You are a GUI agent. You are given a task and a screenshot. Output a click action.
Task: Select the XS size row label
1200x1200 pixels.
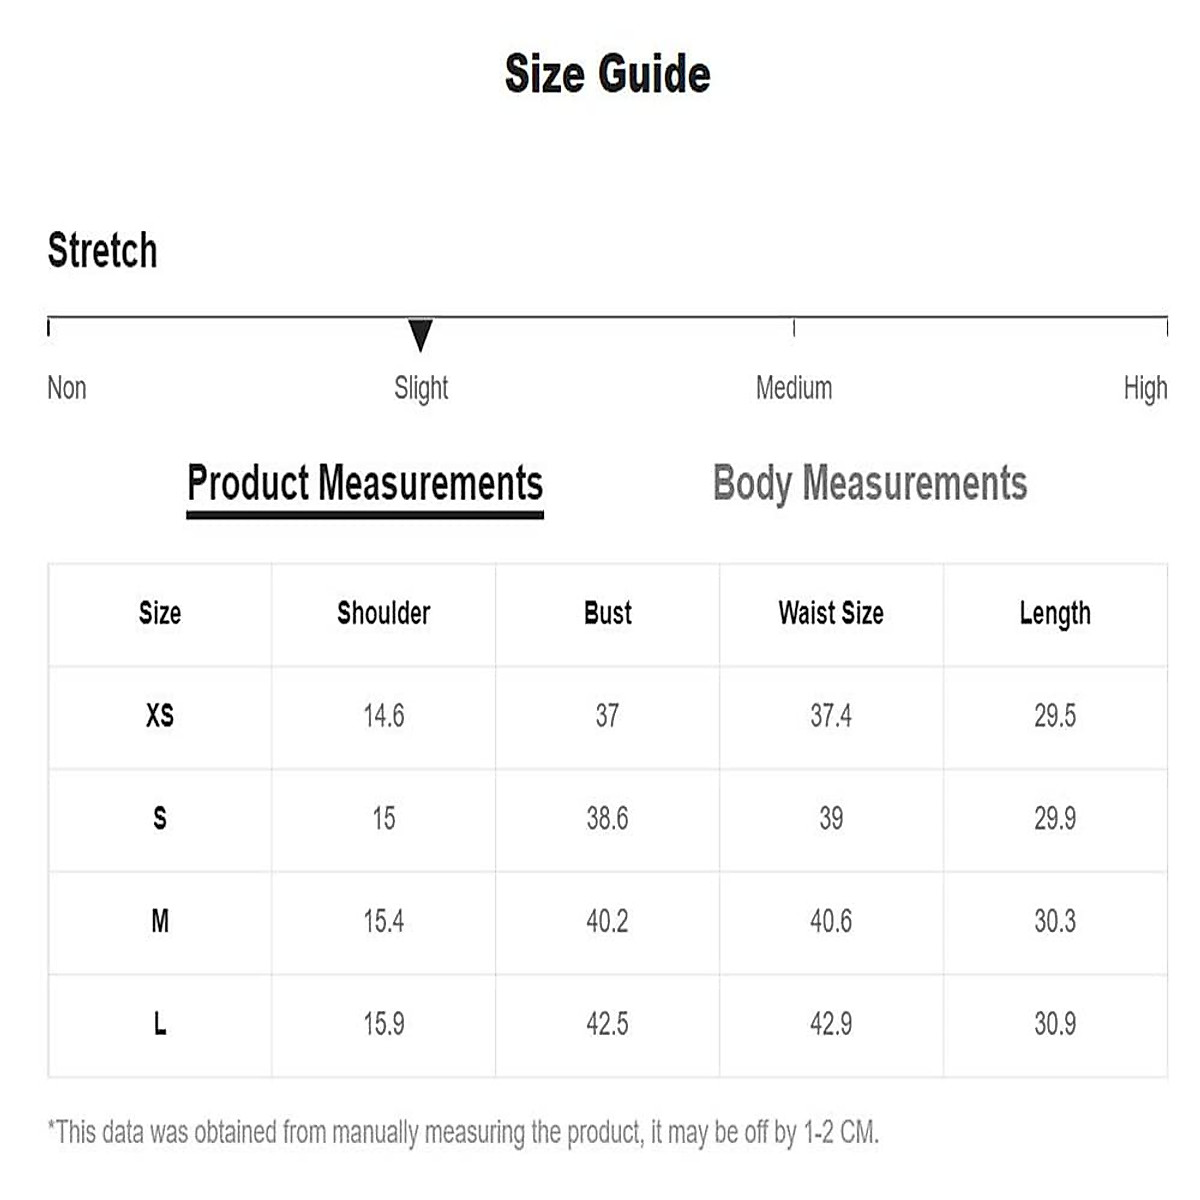[160, 716]
